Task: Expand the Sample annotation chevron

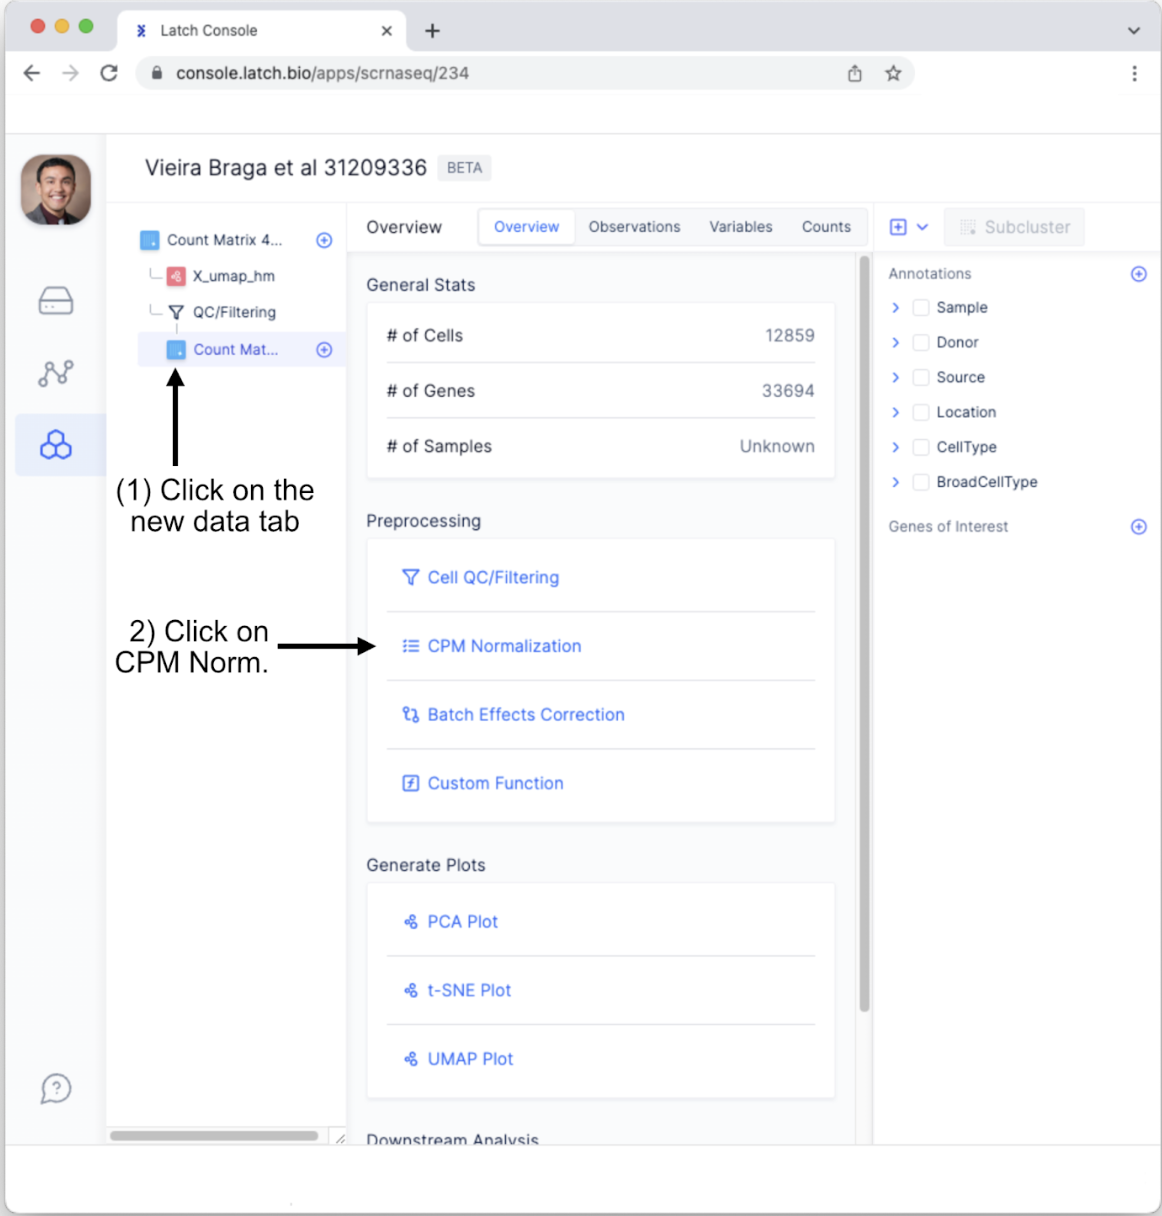Action: pyautogui.click(x=896, y=308)
